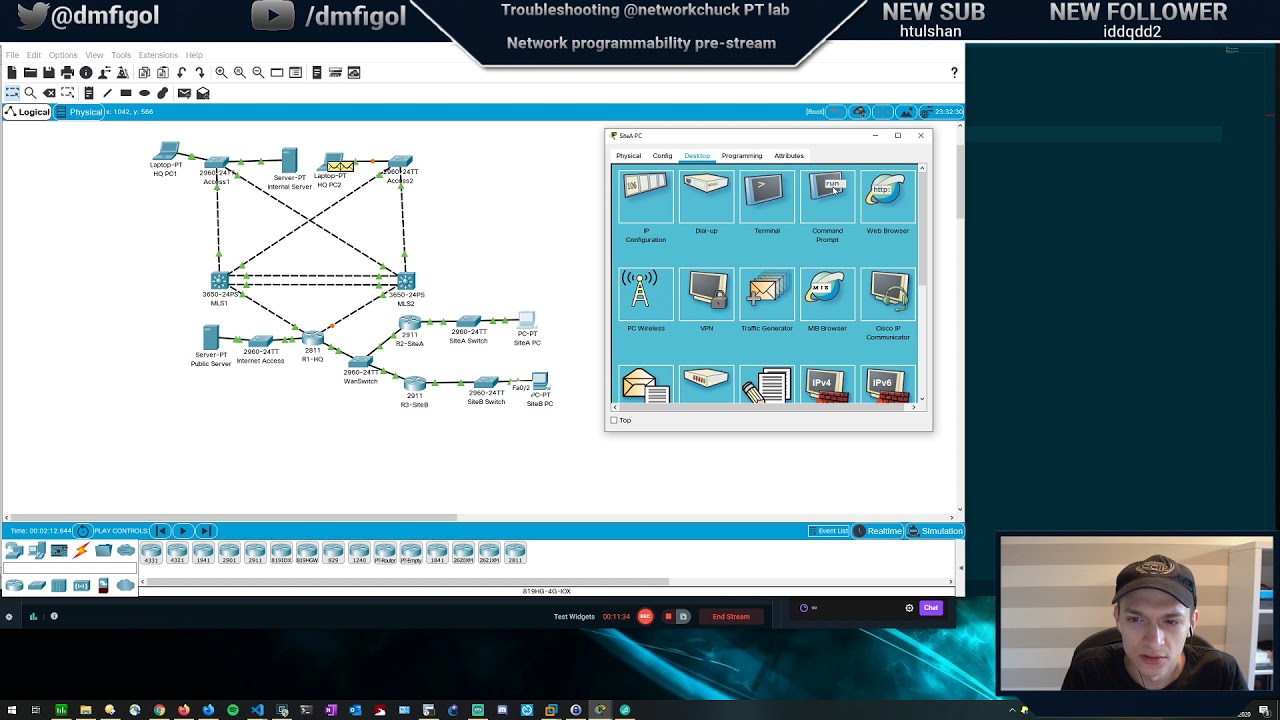
Task: Click the Open file folder icon
Action: click(x=30, y=72)
